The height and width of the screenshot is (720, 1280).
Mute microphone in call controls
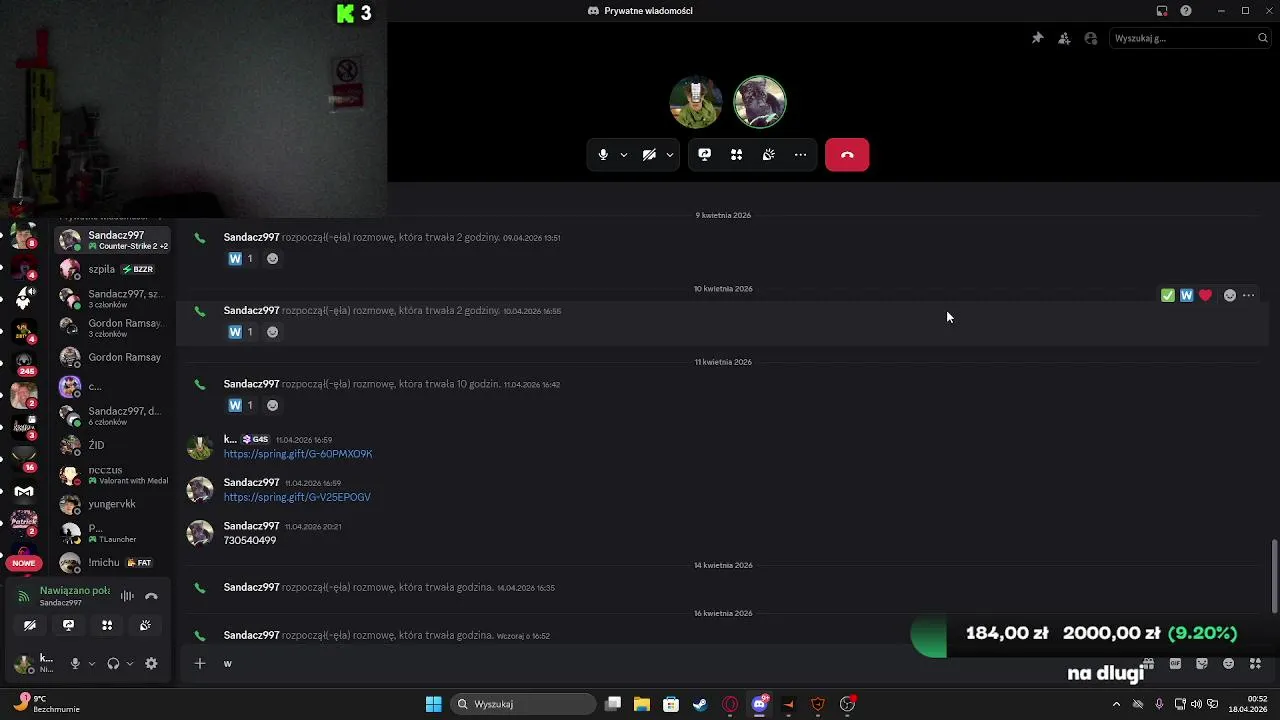(603, 155)
